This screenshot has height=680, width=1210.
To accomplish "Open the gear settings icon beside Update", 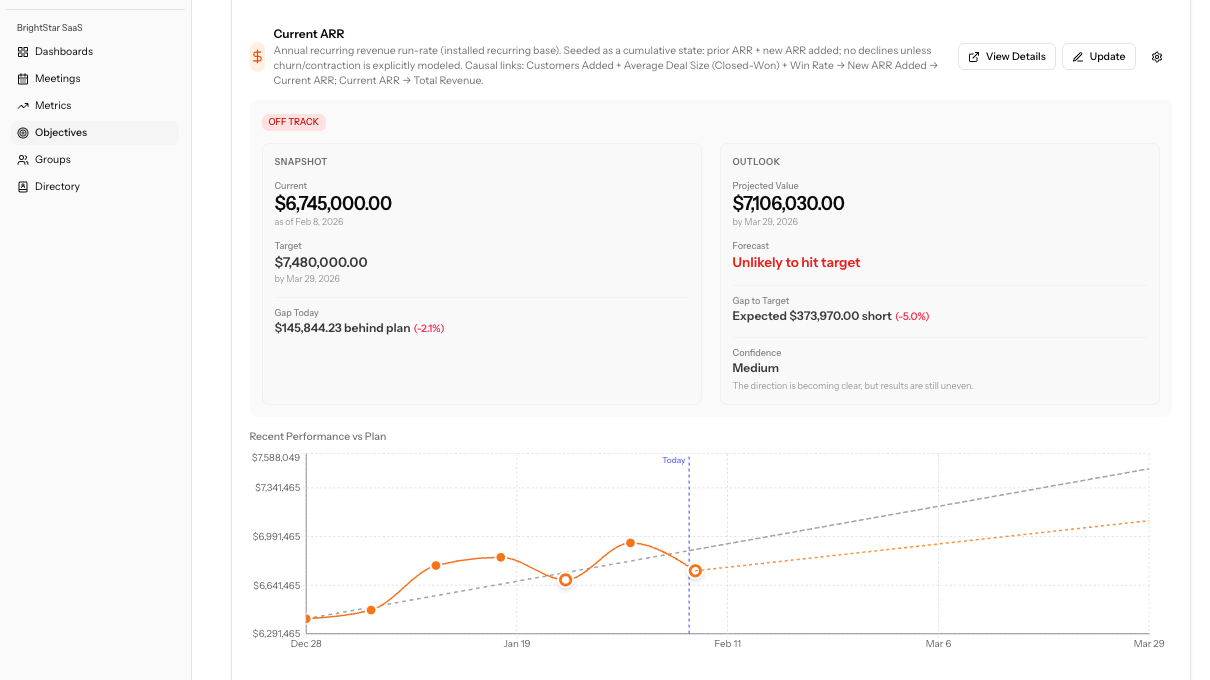I will tap(1157, 57).
